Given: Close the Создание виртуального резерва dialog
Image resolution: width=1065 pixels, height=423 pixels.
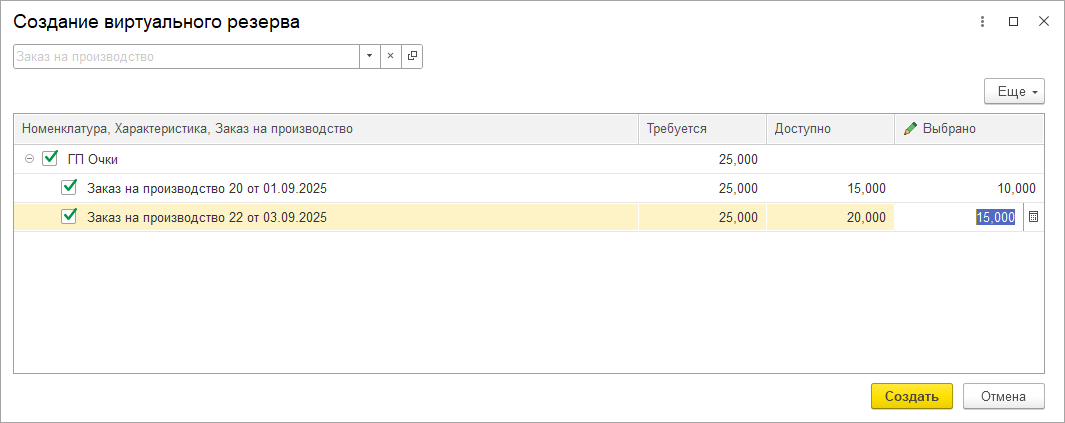Looking at the screenshot, I should (x=1043, y=21).
